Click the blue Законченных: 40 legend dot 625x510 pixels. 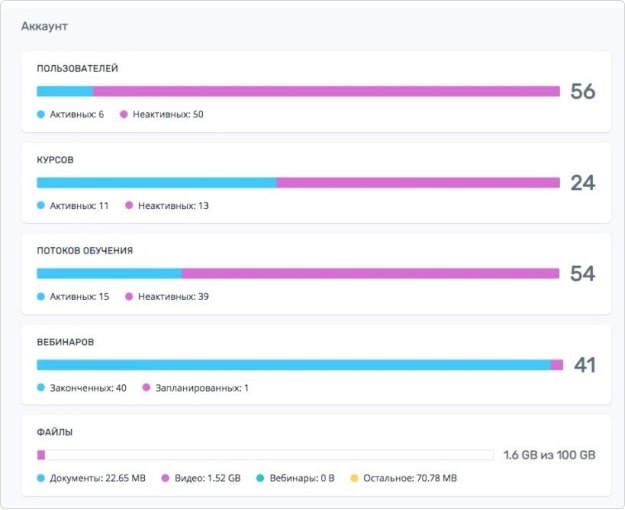coord(41,388)
